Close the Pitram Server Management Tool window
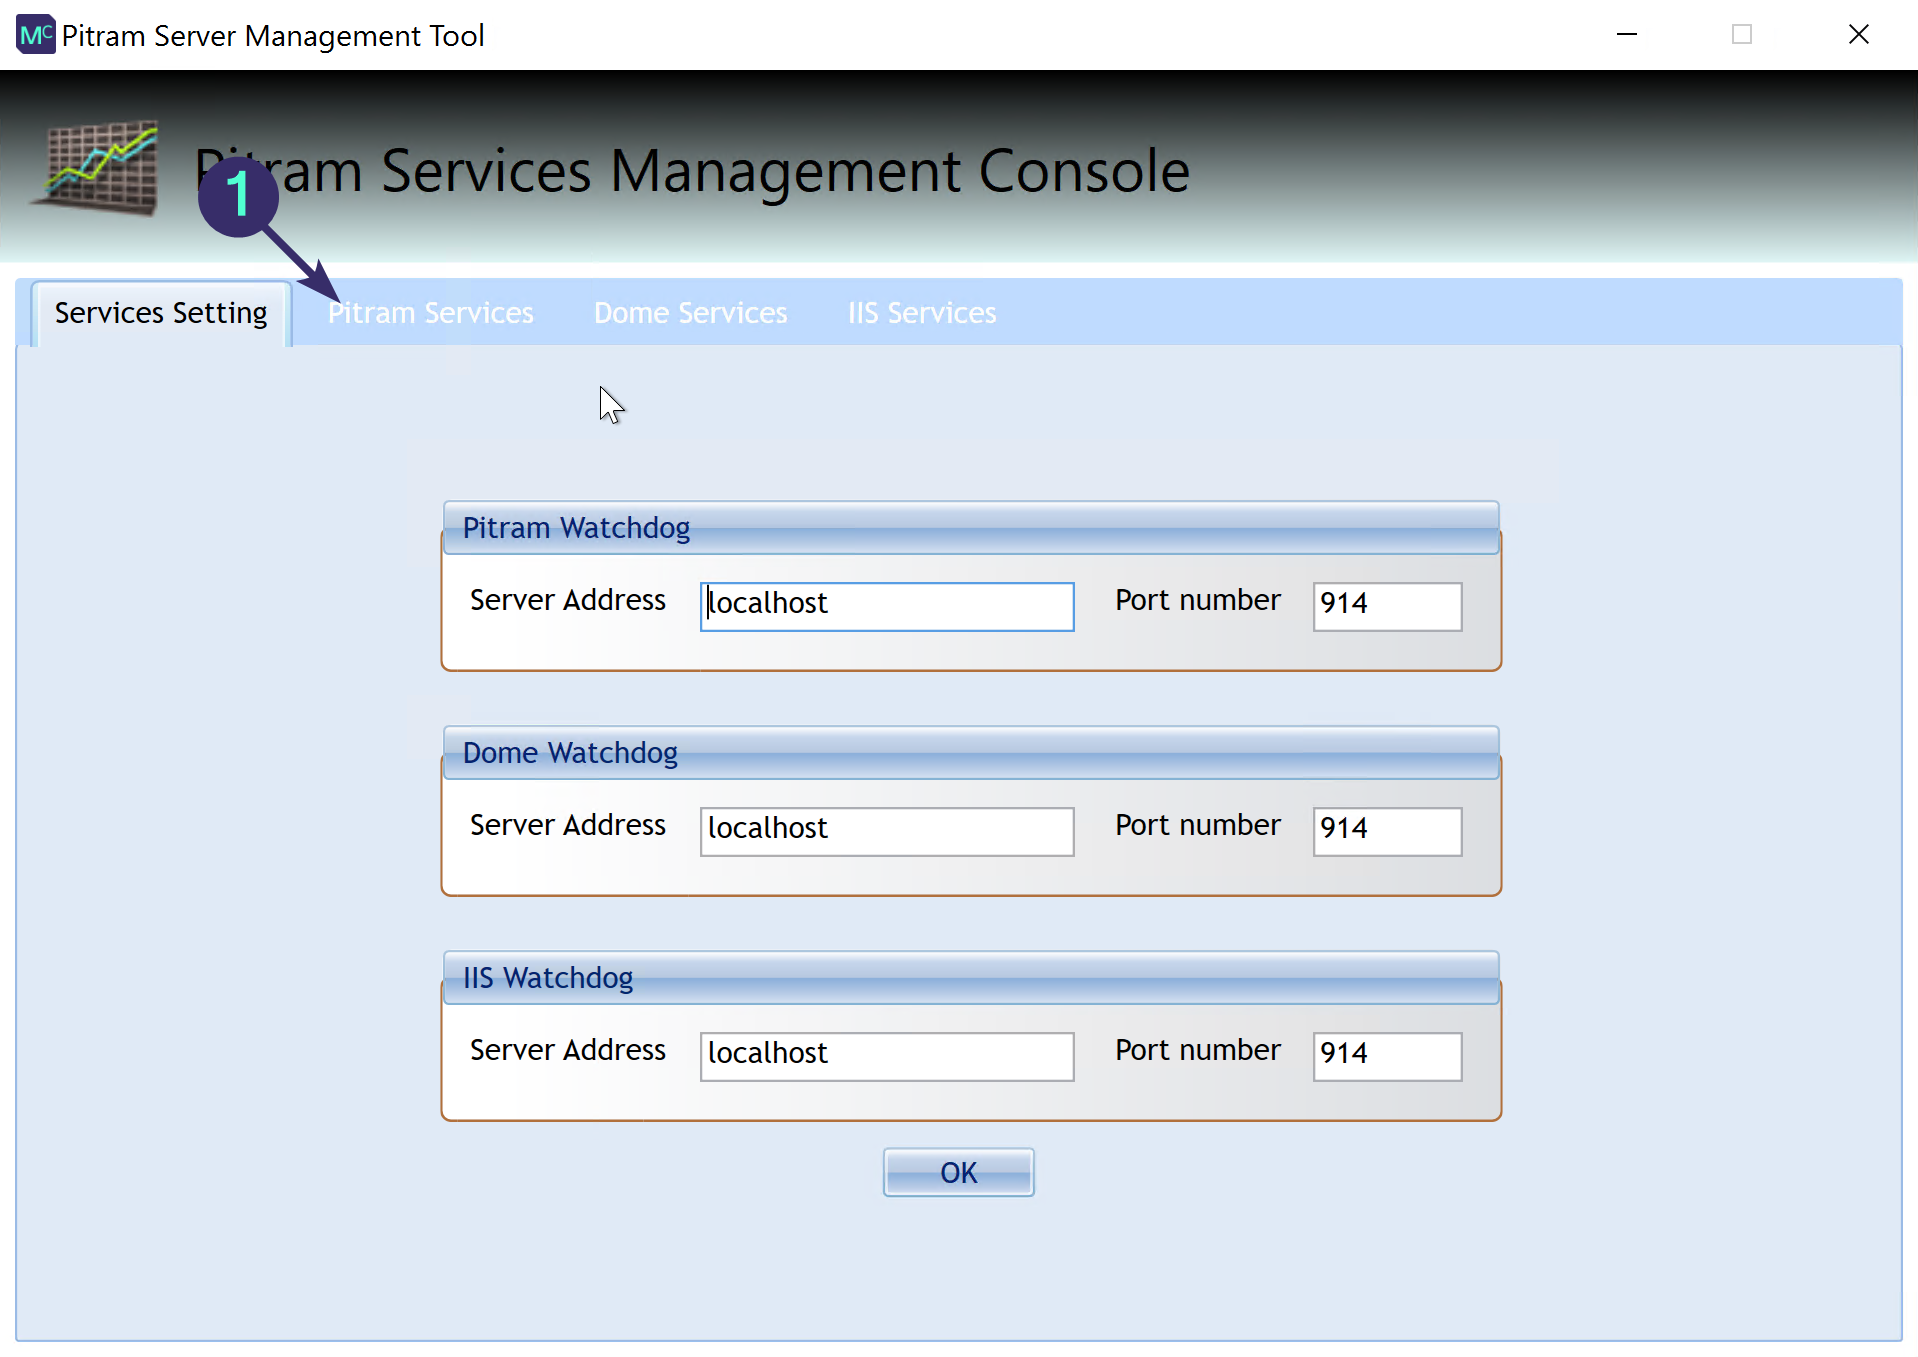This screenshot has width=1918, height=1357. point(1858,35)
